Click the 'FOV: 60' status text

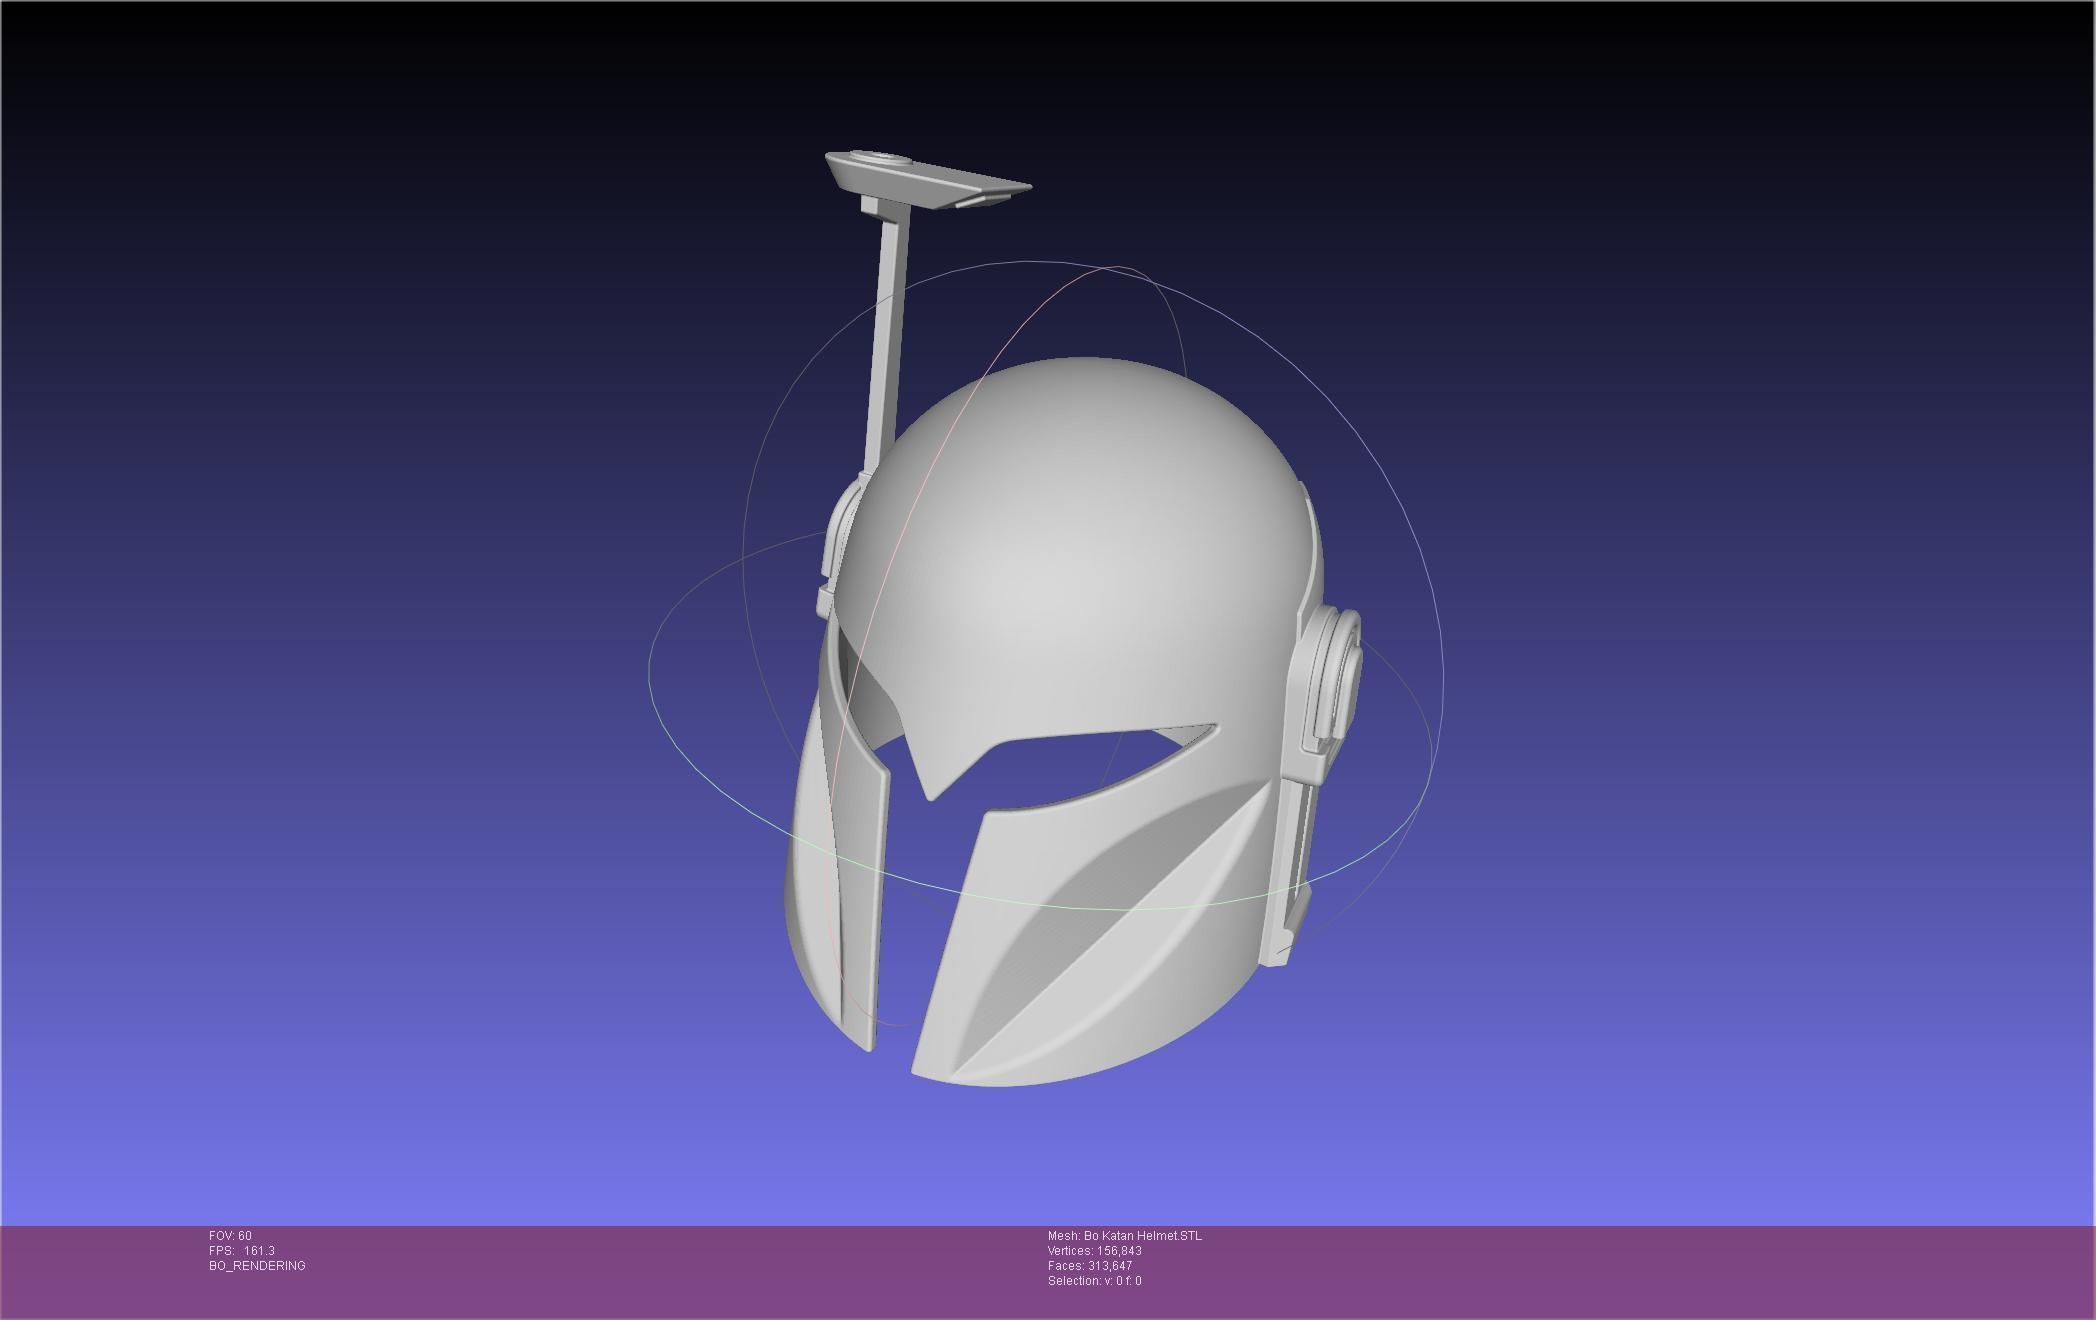point(230,1236)
